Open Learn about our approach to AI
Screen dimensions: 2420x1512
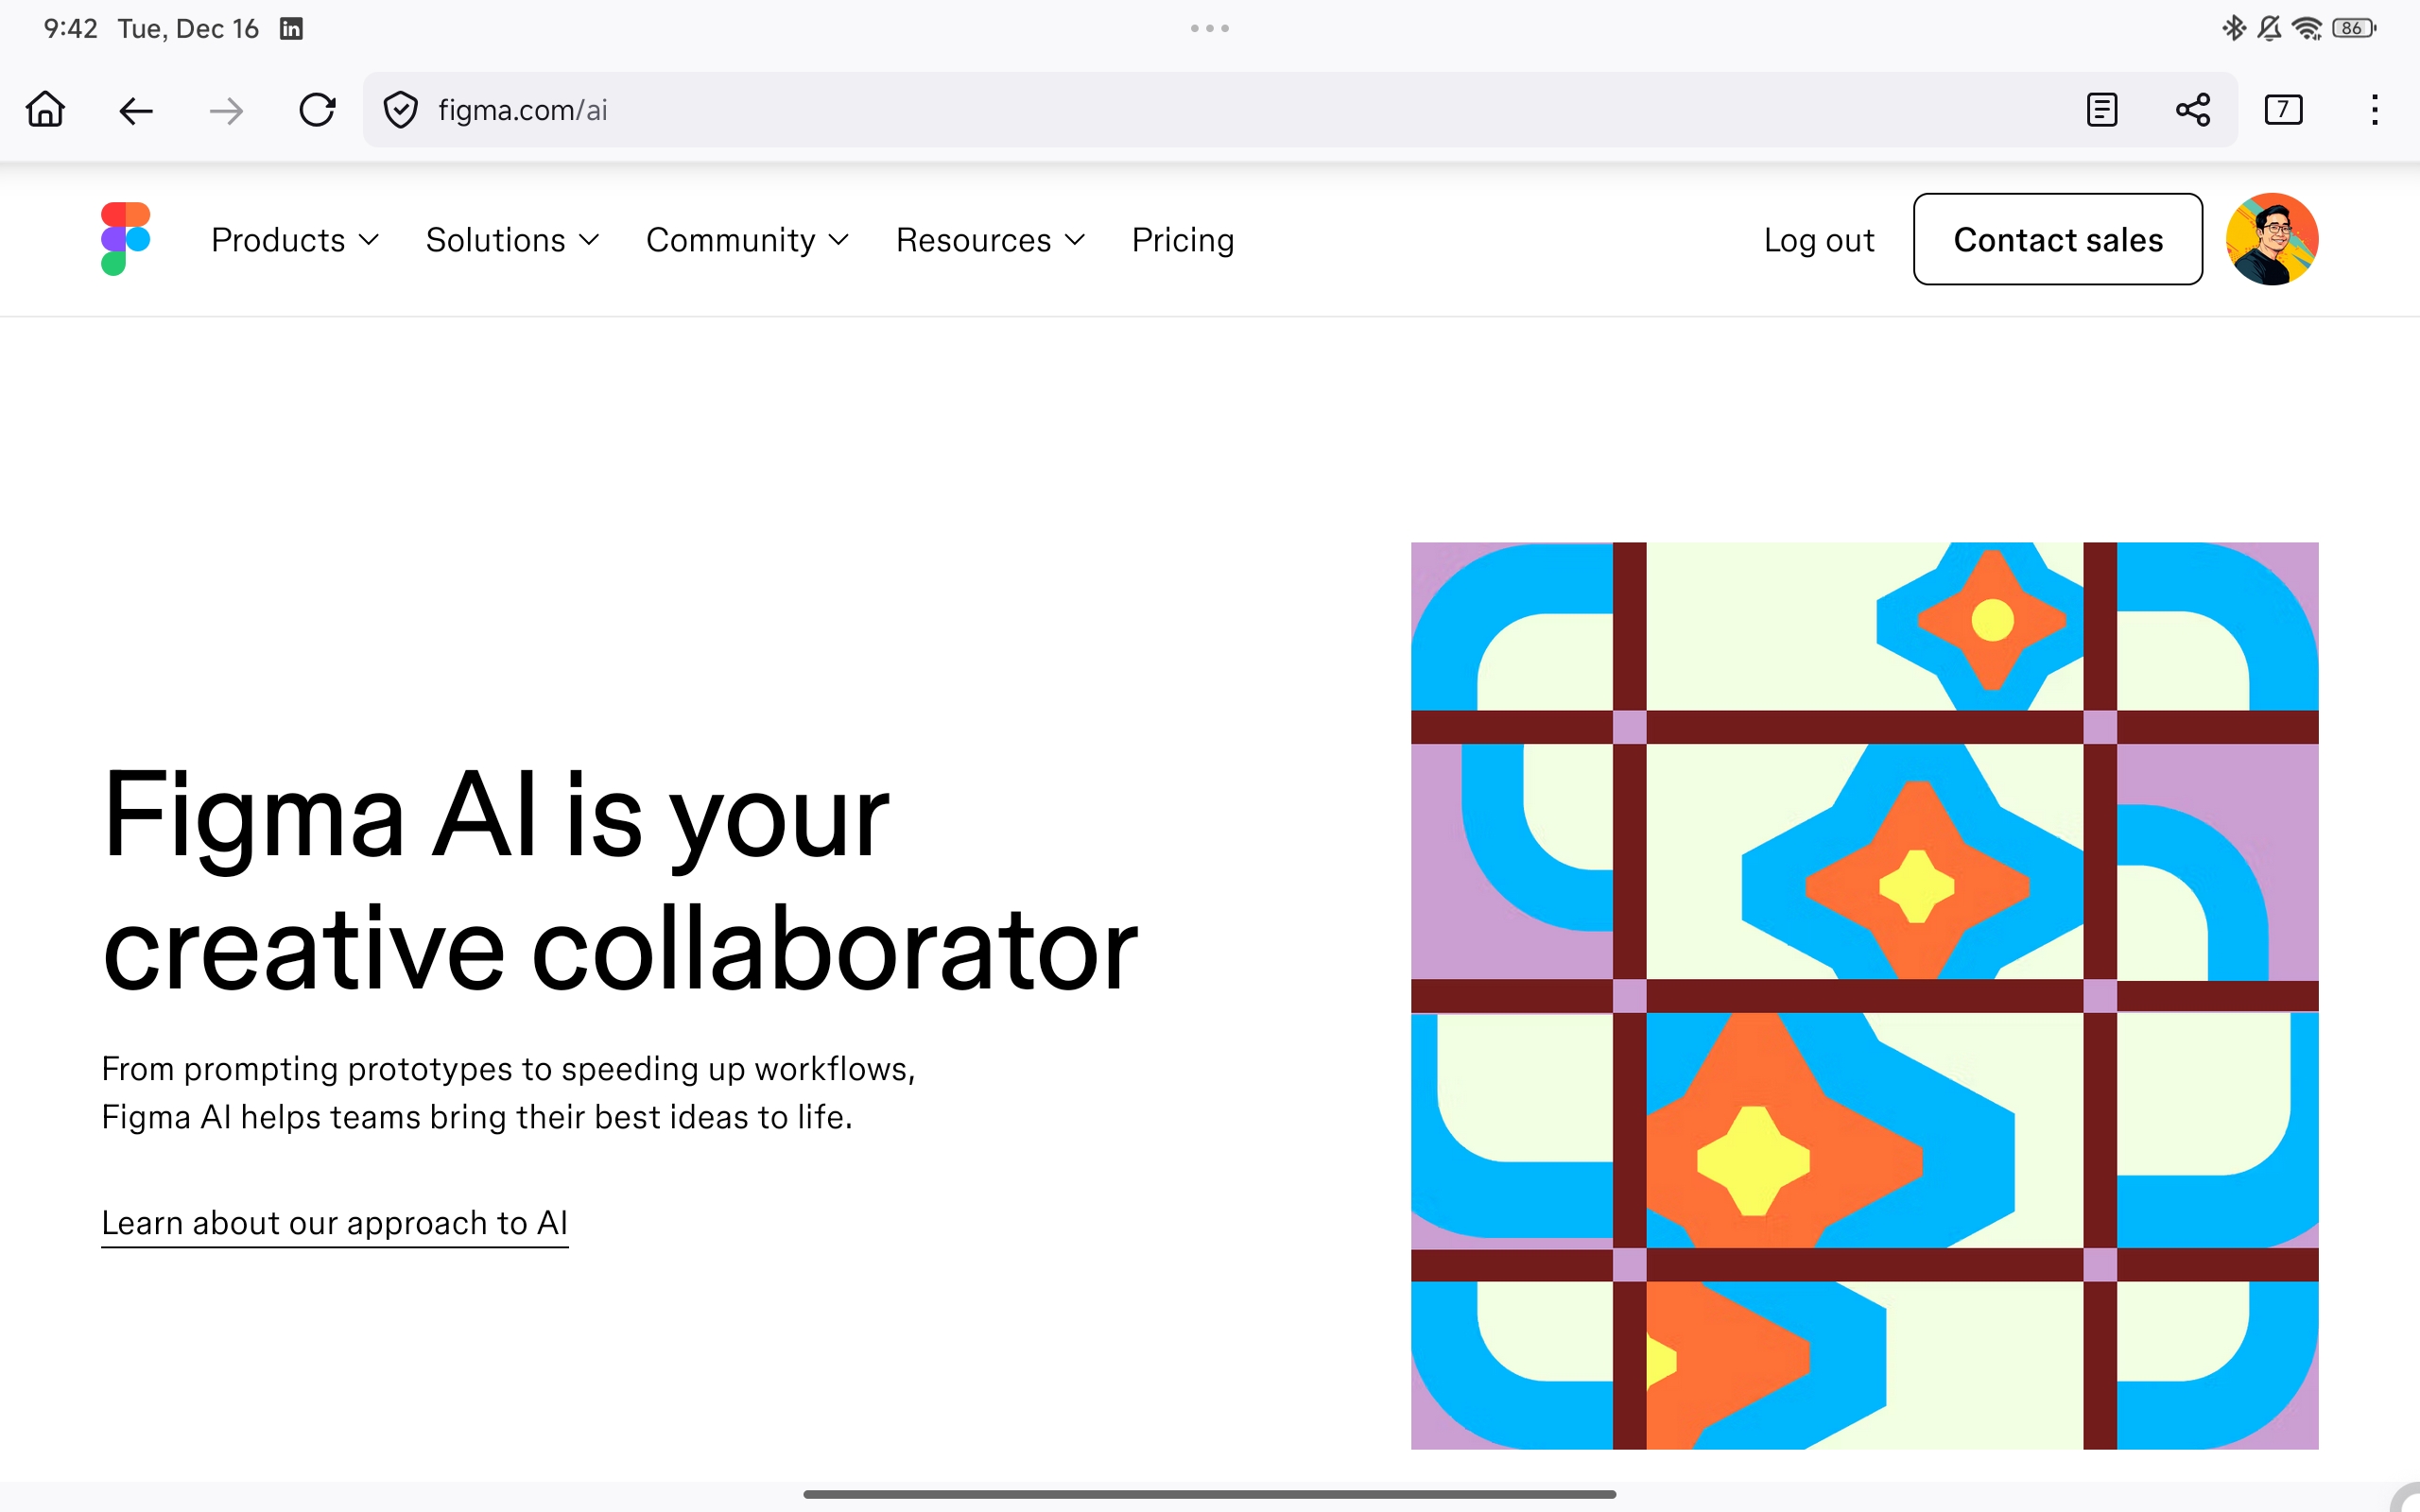click(334, 1223)
